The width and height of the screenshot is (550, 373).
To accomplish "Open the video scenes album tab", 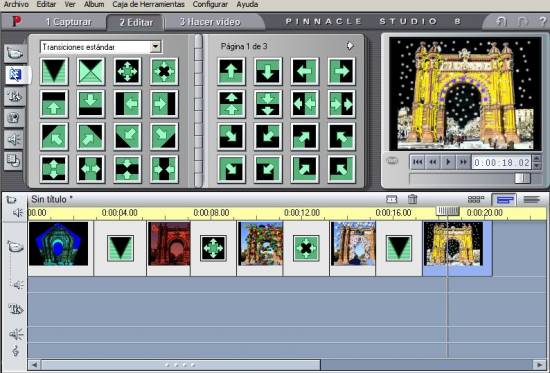I will pos(15,53).
